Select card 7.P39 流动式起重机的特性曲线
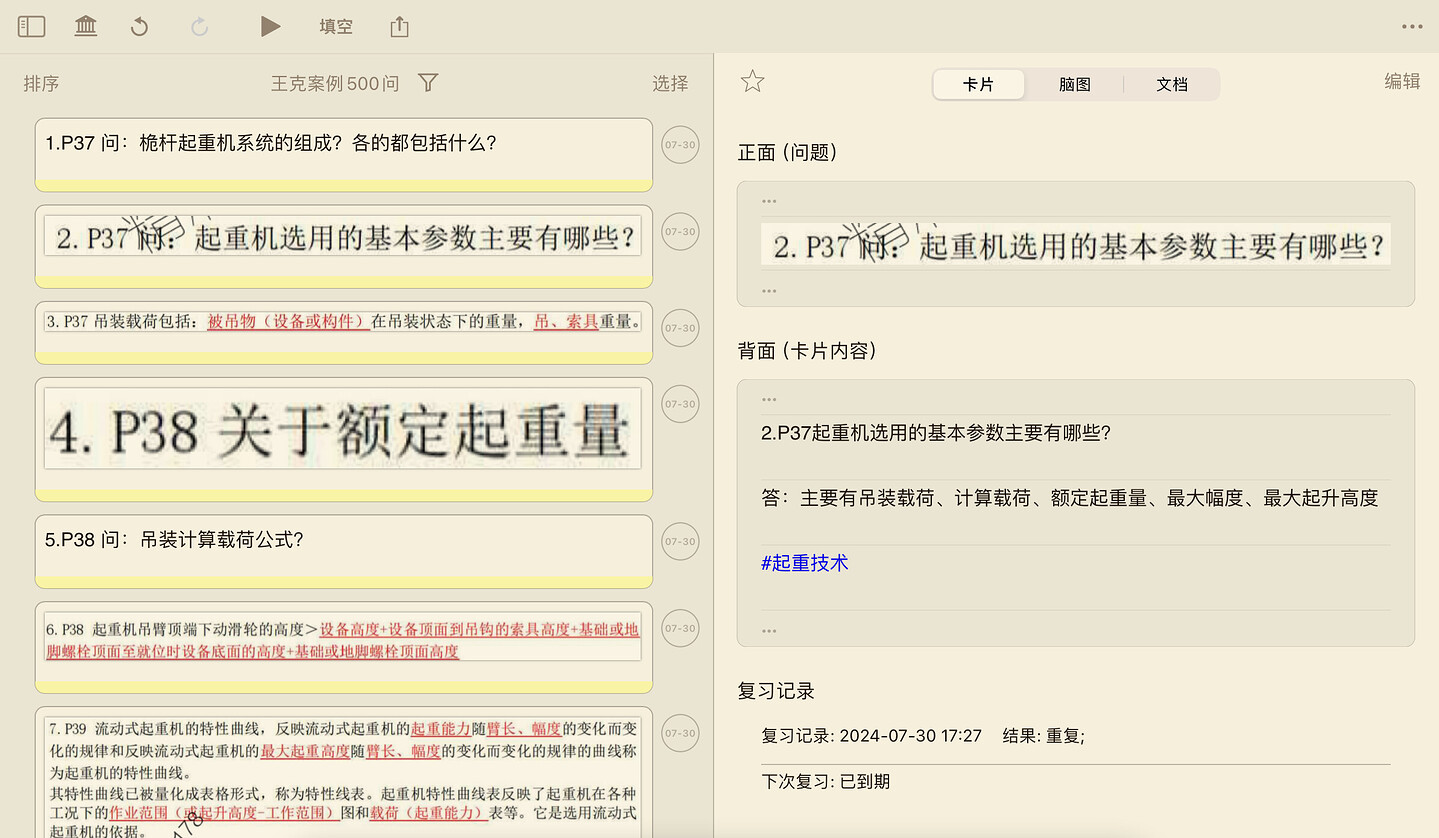The height and width of the screenshot is (838, 1439). (344, 772)
